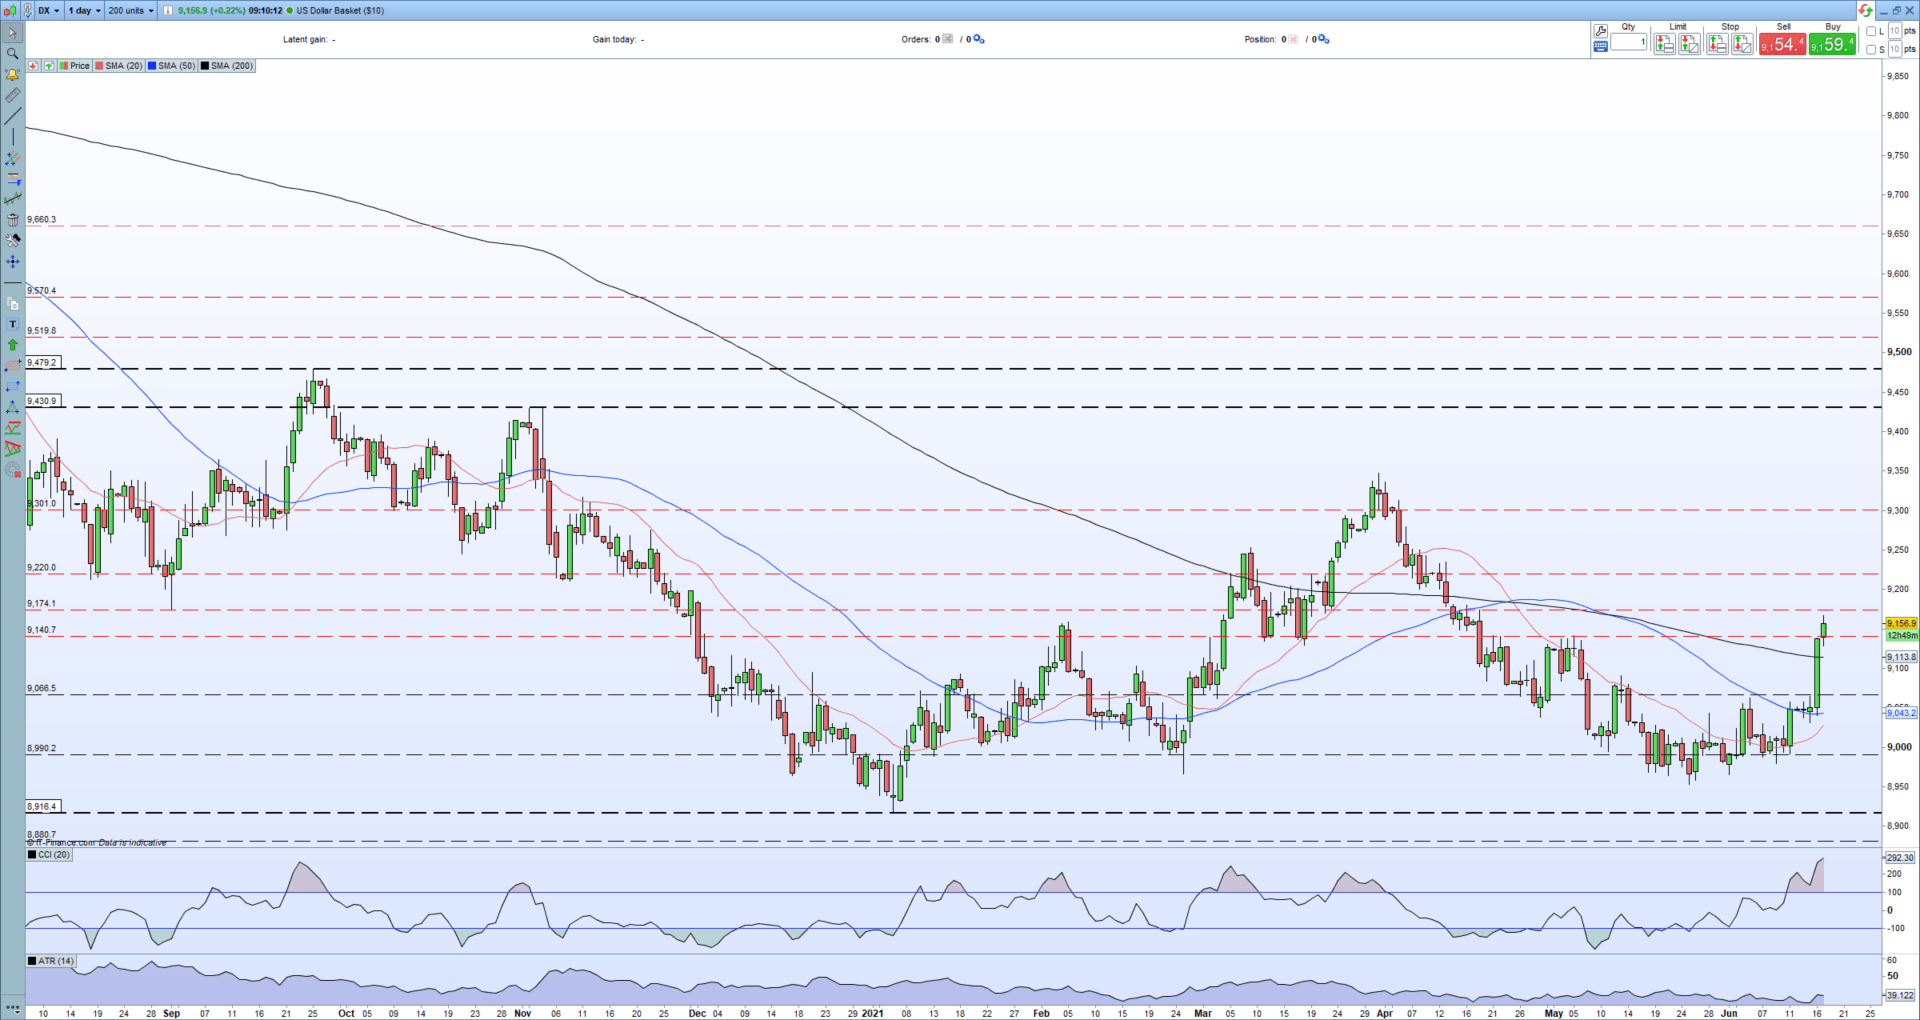Open the SMA (200) indicator legend

point(227,66)
